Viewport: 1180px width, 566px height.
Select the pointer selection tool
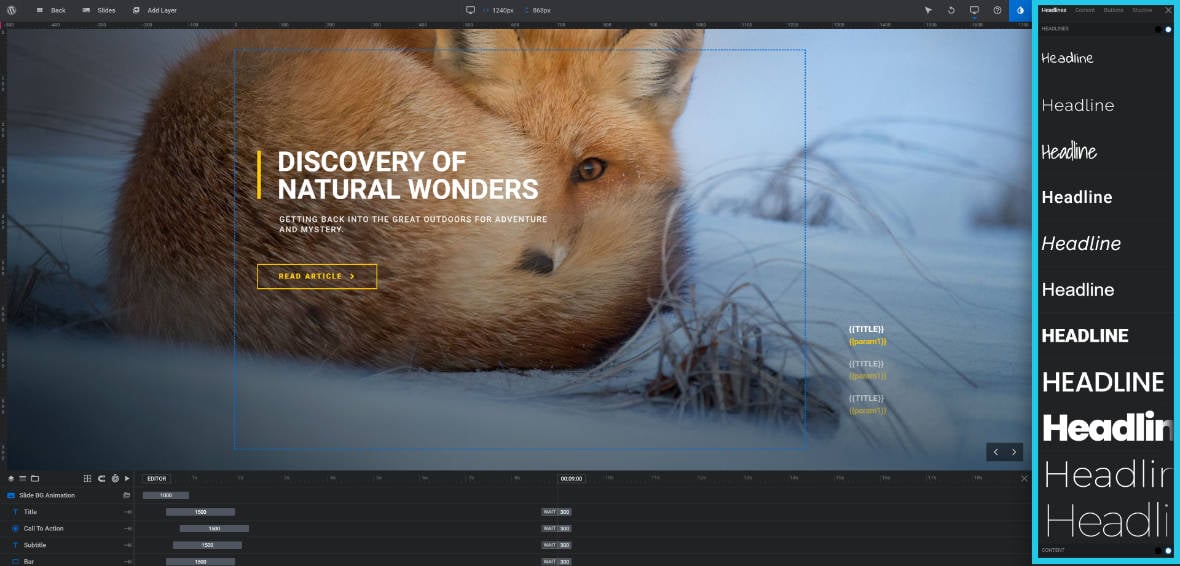click(928, 11)
